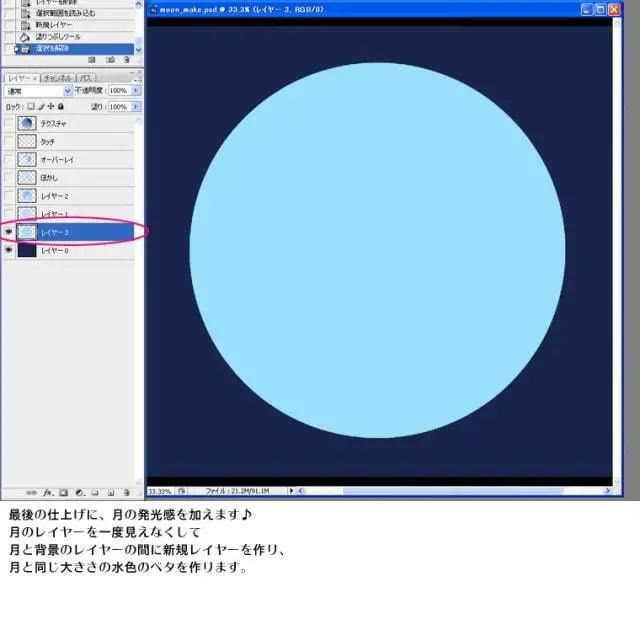Open the blend mode 通常 dropdown

coord(67,90)
